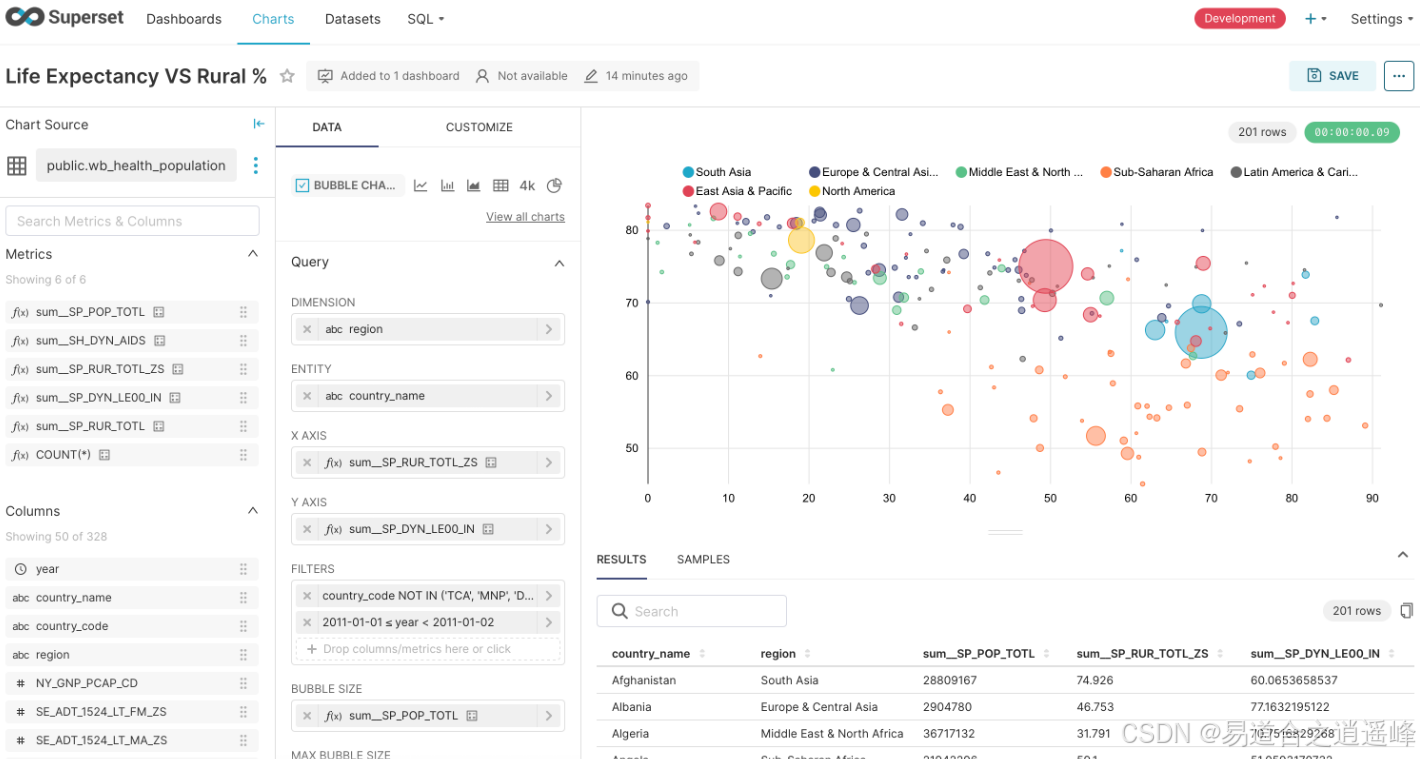Remove country_name from Entity field
Screen dimensions: 1420x759
[x=307, y=396]
